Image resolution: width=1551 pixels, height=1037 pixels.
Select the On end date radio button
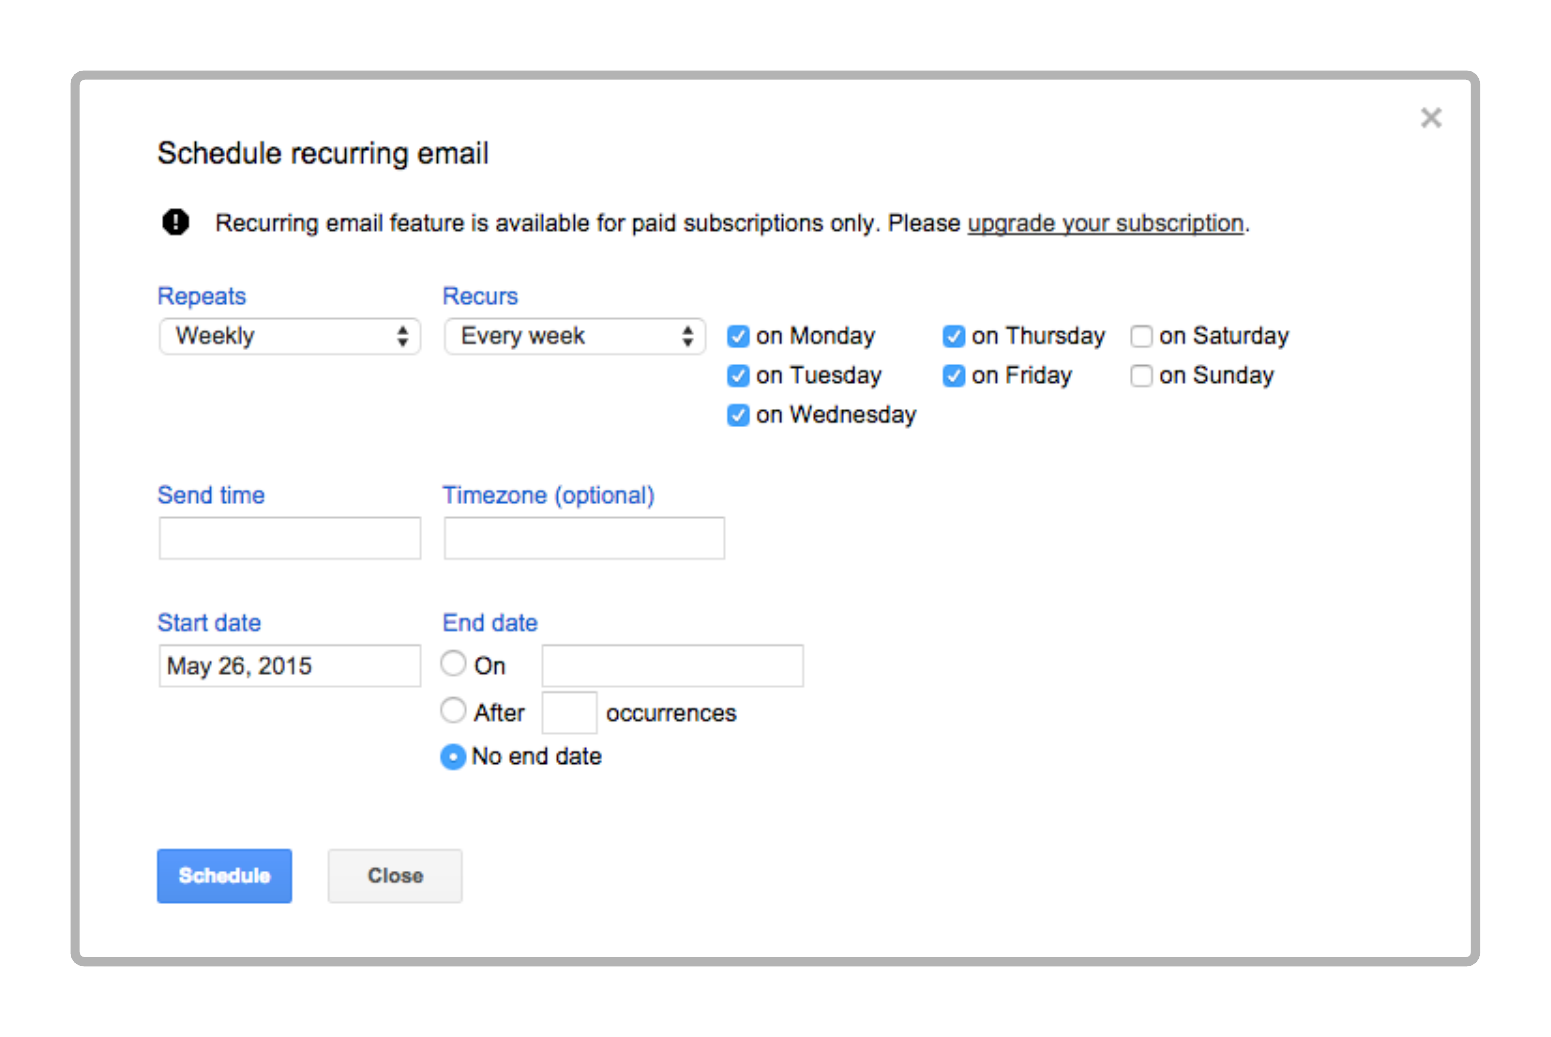pyautogui.click(x=453, y=663)
